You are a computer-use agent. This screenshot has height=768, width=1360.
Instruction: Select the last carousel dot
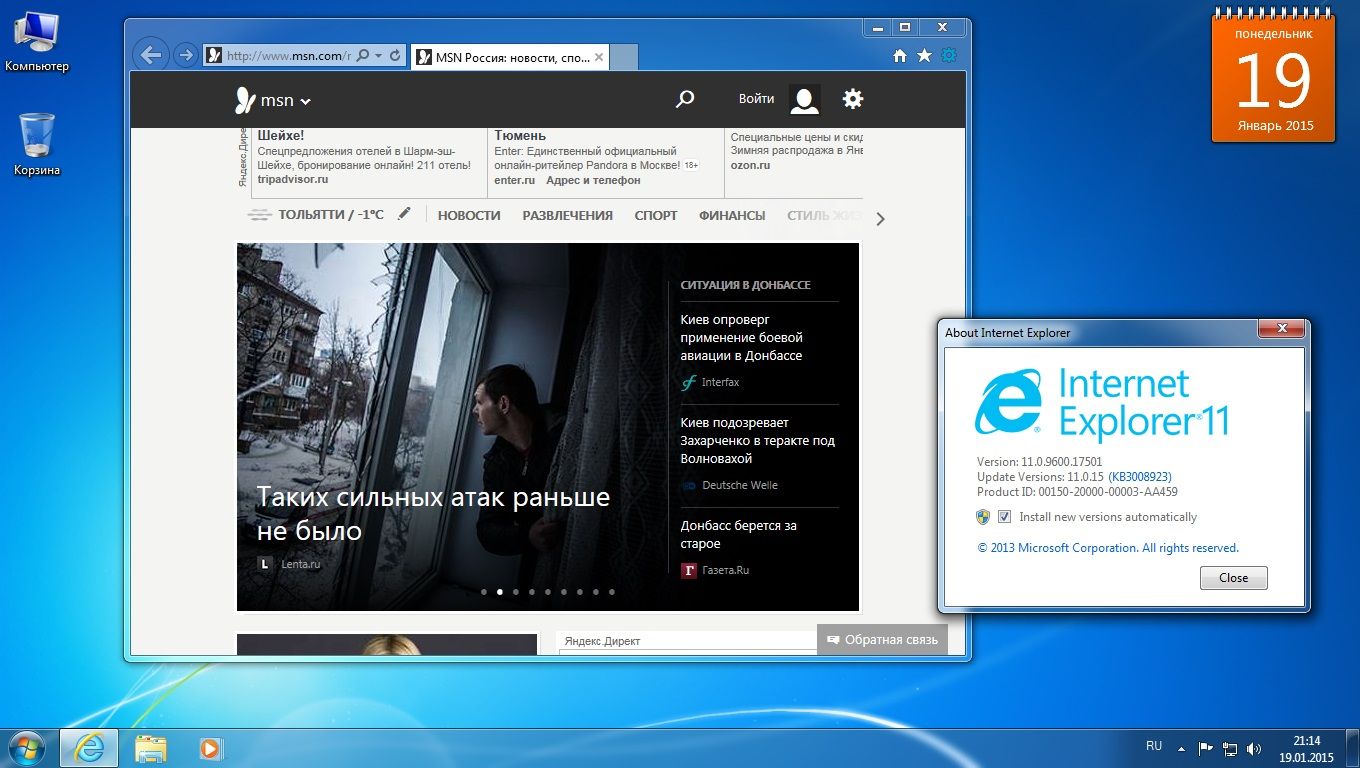pyautogui.click(x=612, y=592)
